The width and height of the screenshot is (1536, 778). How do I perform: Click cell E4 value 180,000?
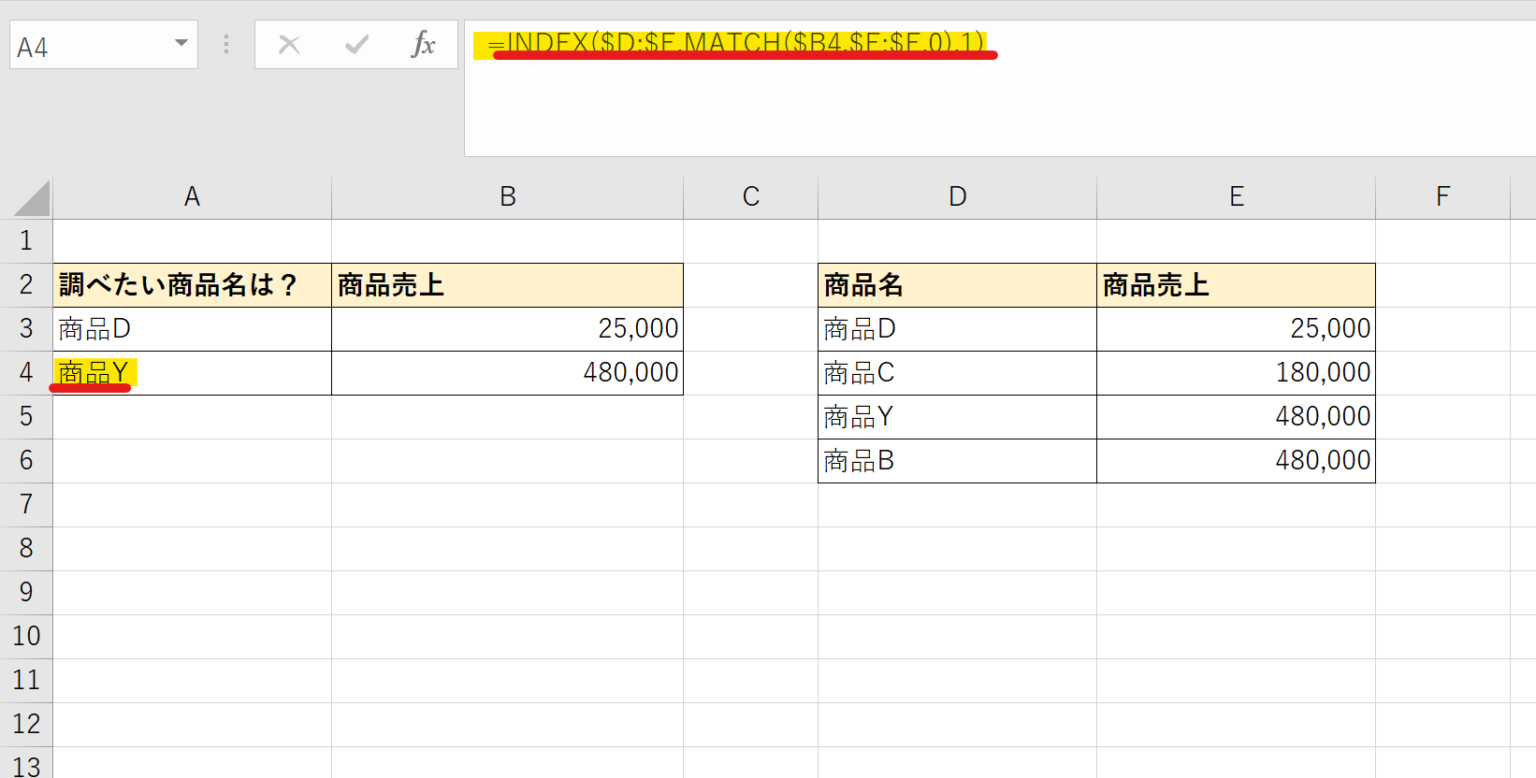(x=1236, y=373)
